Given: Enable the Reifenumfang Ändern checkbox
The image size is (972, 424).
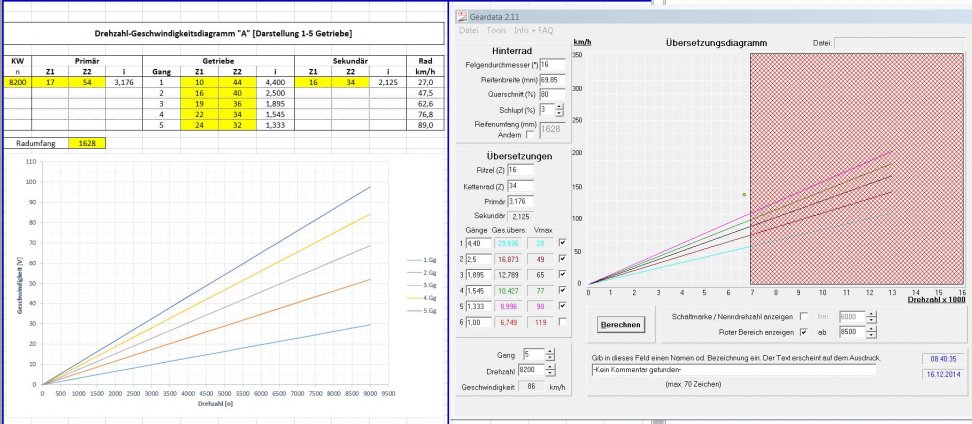Looking at the screenshot, I should [x=530, y=134].
